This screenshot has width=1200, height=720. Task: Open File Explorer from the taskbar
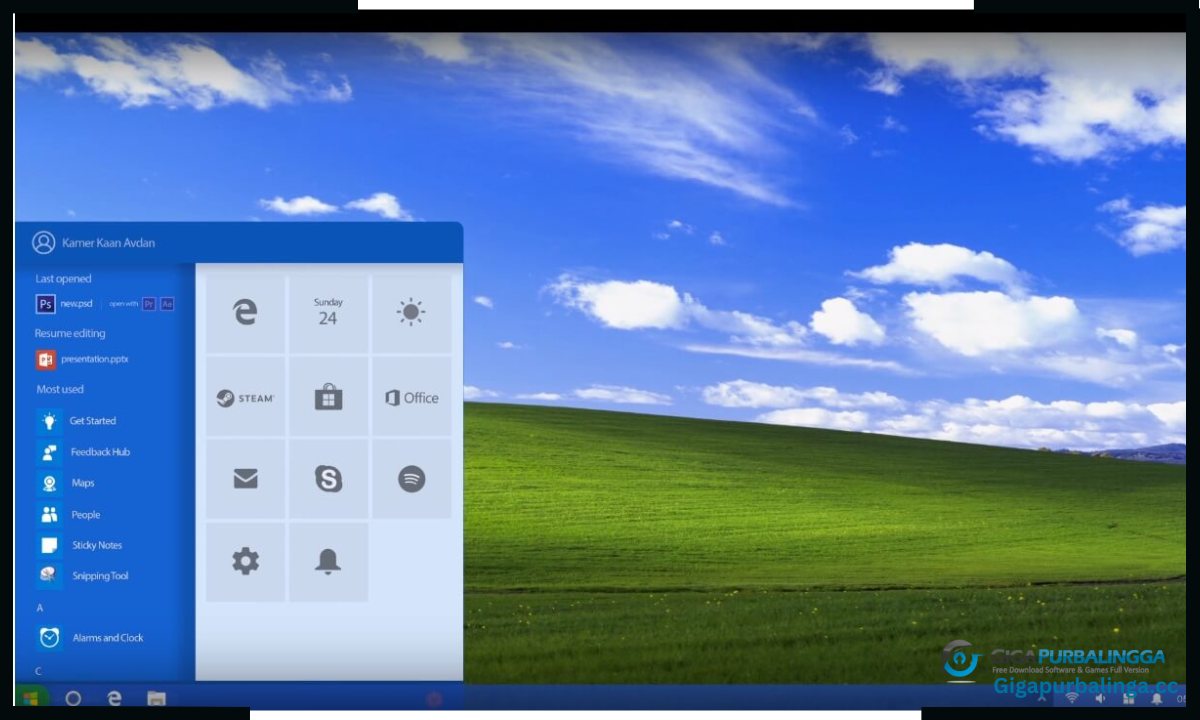click(156, 698)
